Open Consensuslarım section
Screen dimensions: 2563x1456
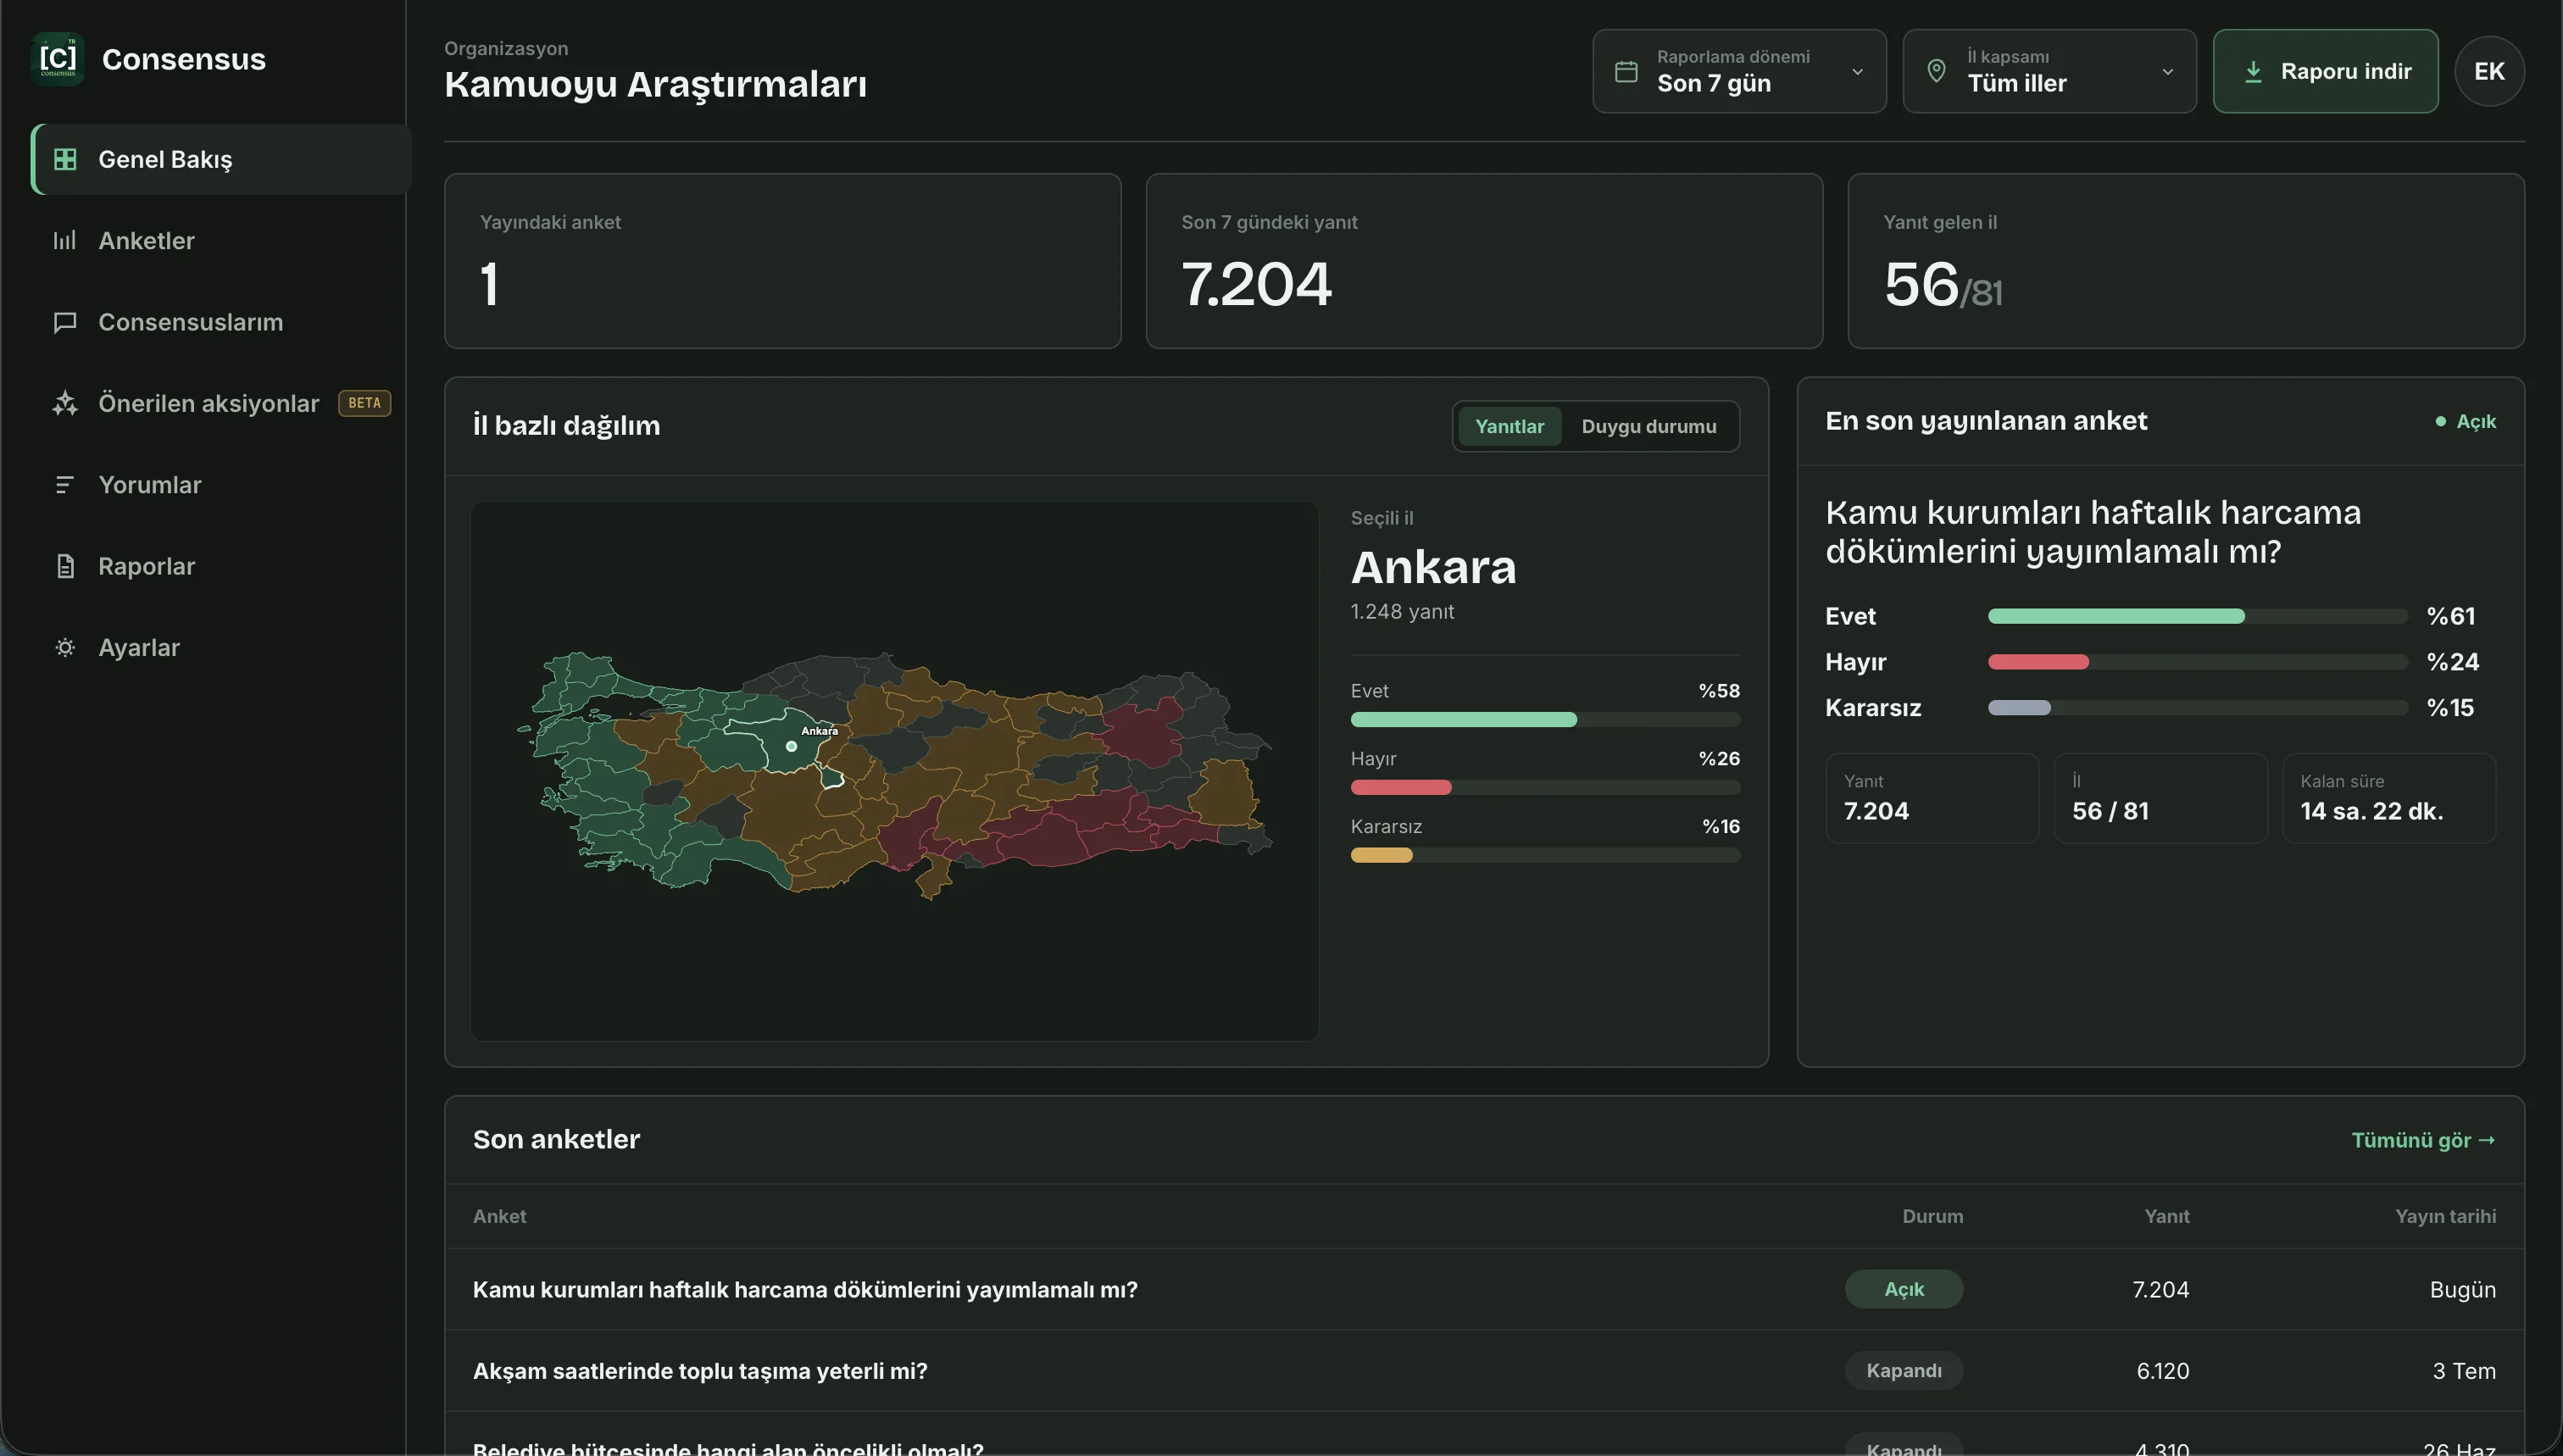pos(221,322)
